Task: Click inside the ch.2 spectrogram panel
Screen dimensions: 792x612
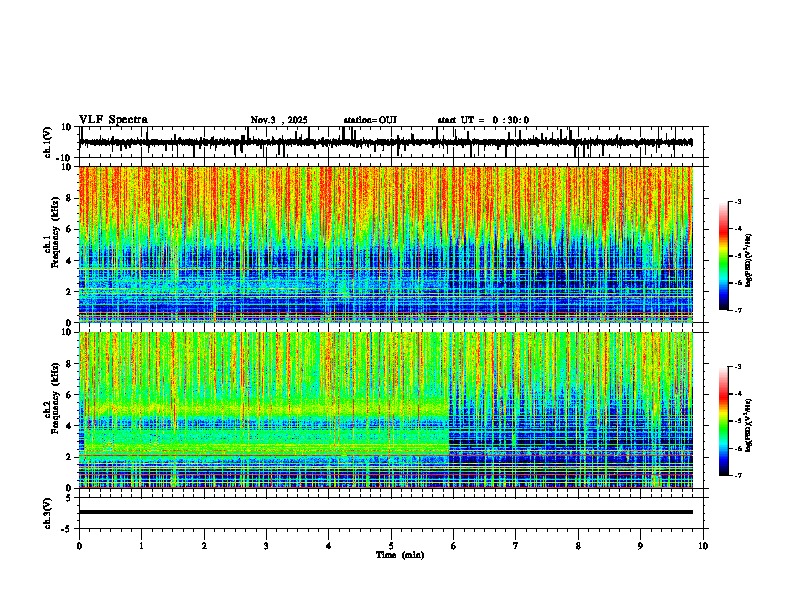Action: (x=386, y=410)
